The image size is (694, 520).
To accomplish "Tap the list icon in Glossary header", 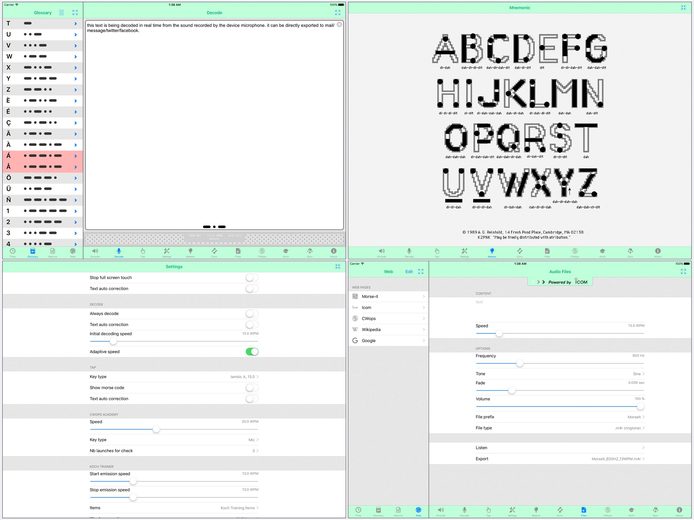I will click(x=62, y=13).
